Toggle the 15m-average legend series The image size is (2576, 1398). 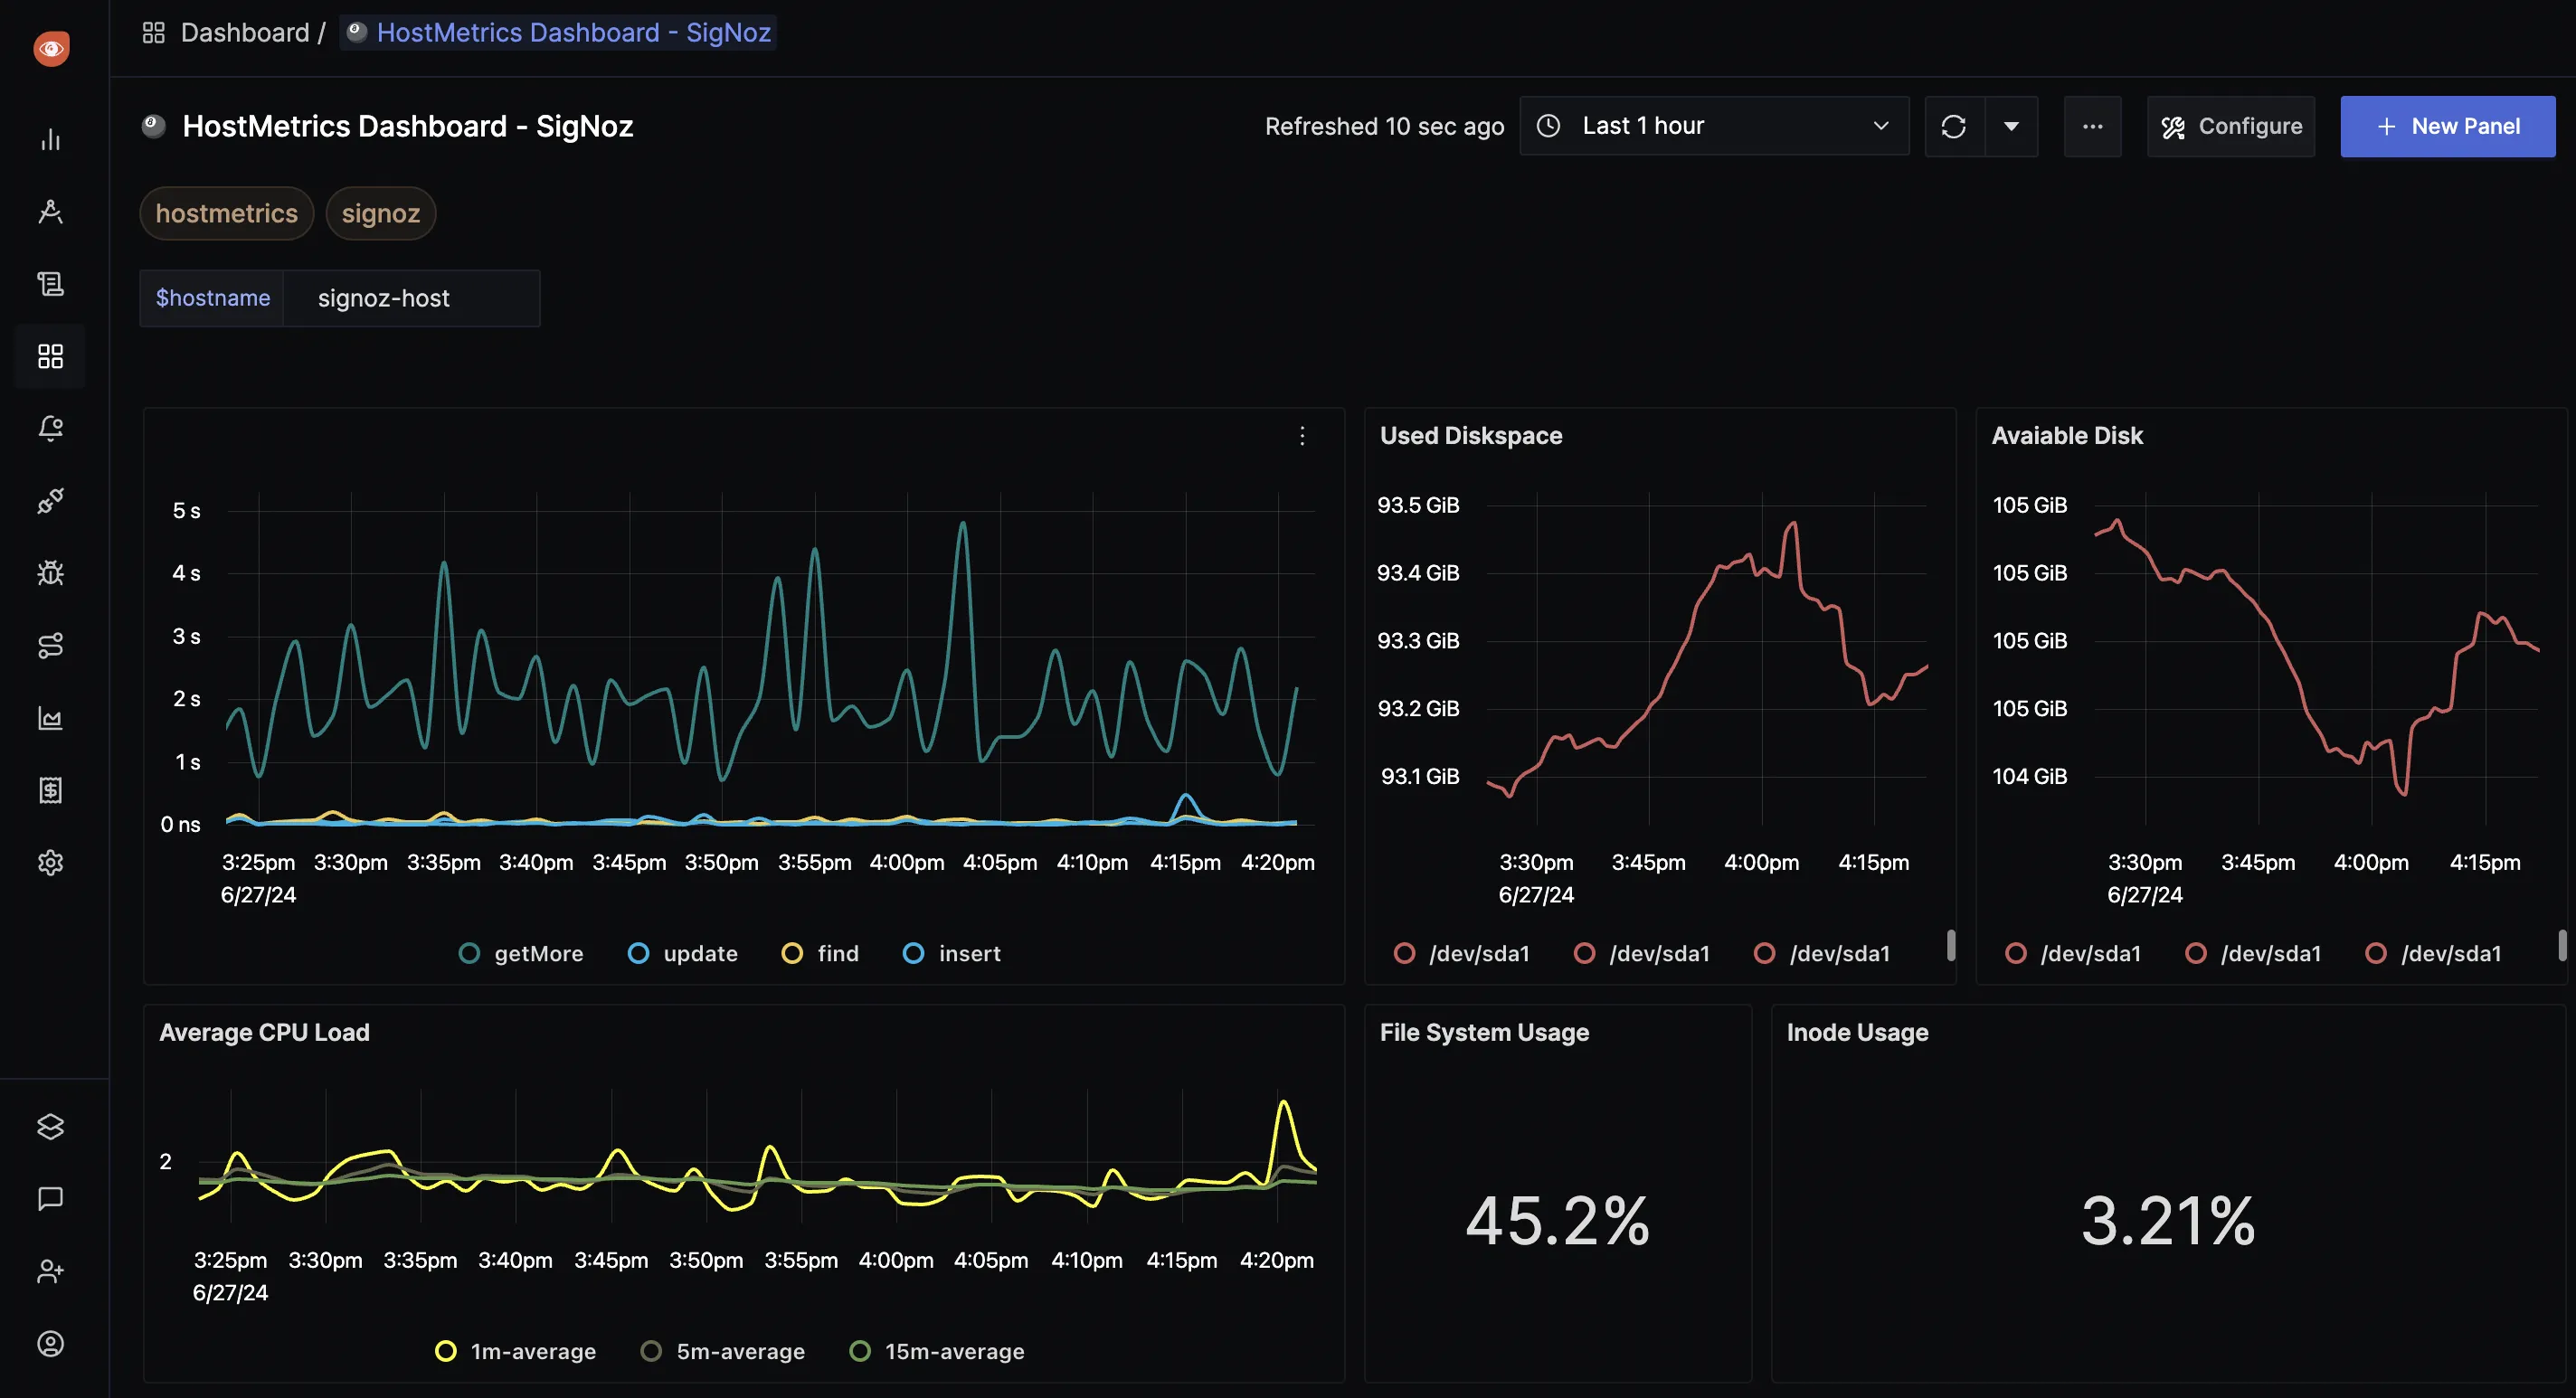pyautogui.click(x=936, y=1351)
